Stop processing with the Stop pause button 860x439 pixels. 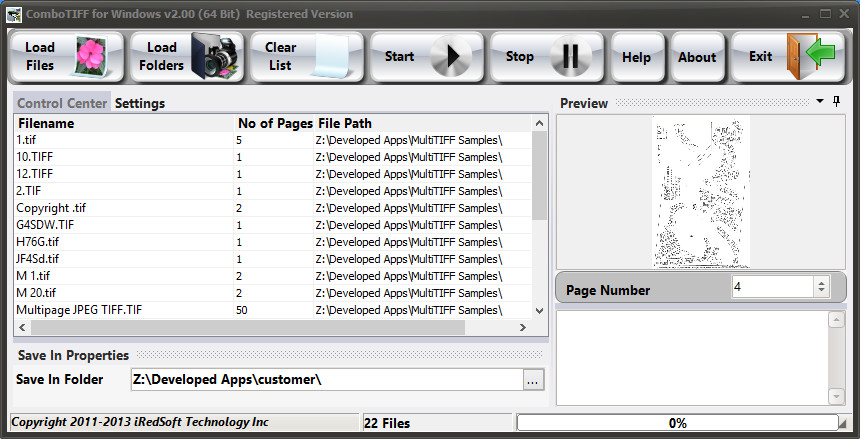547,57
